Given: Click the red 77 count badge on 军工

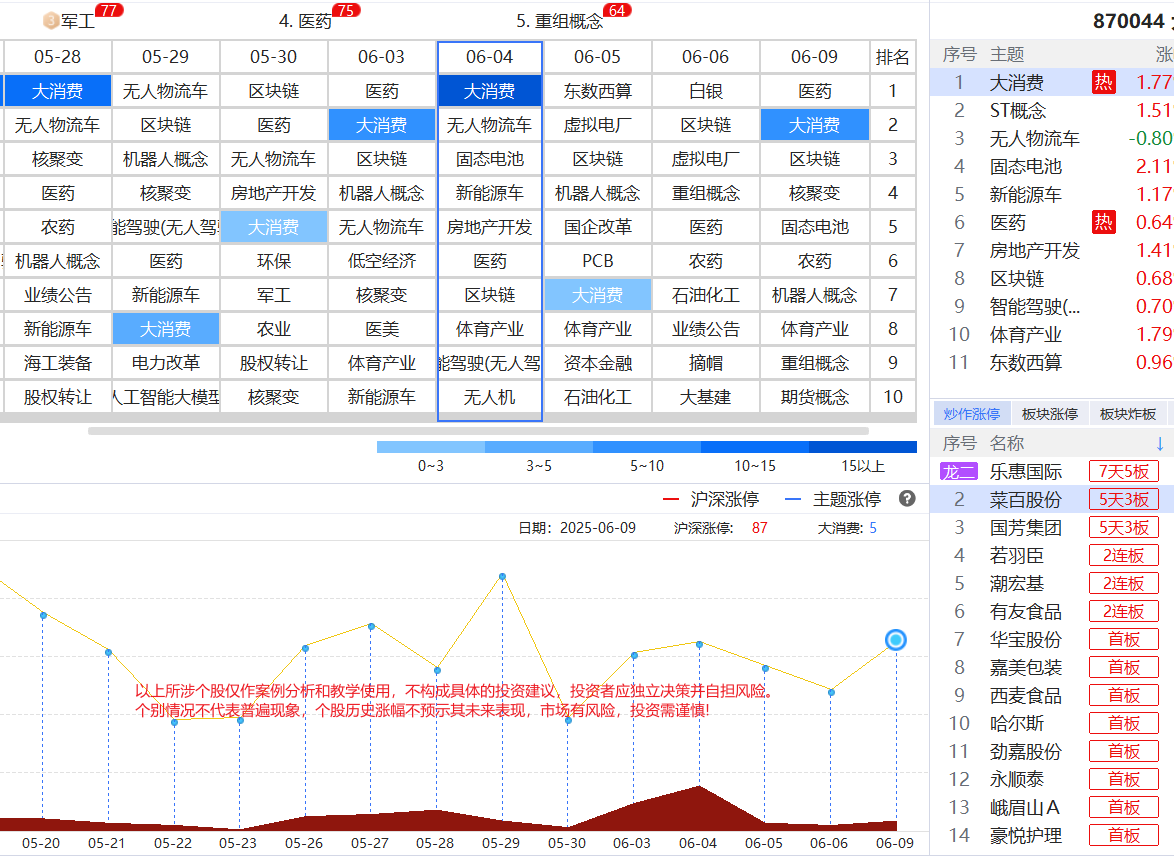Looking at the screenshot, I should click(109, 10).
